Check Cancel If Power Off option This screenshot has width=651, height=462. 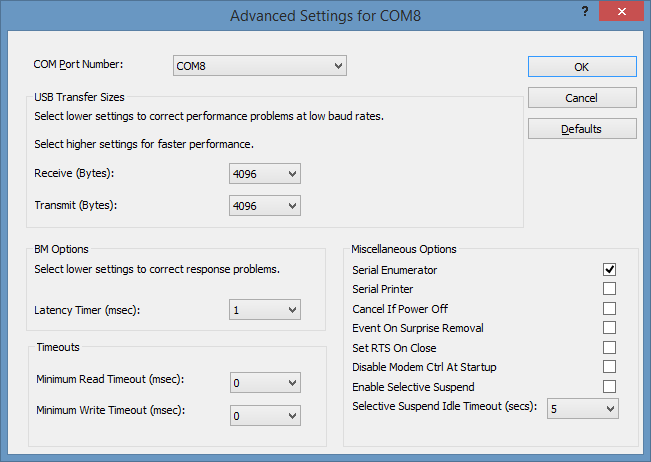pos(609,308)
